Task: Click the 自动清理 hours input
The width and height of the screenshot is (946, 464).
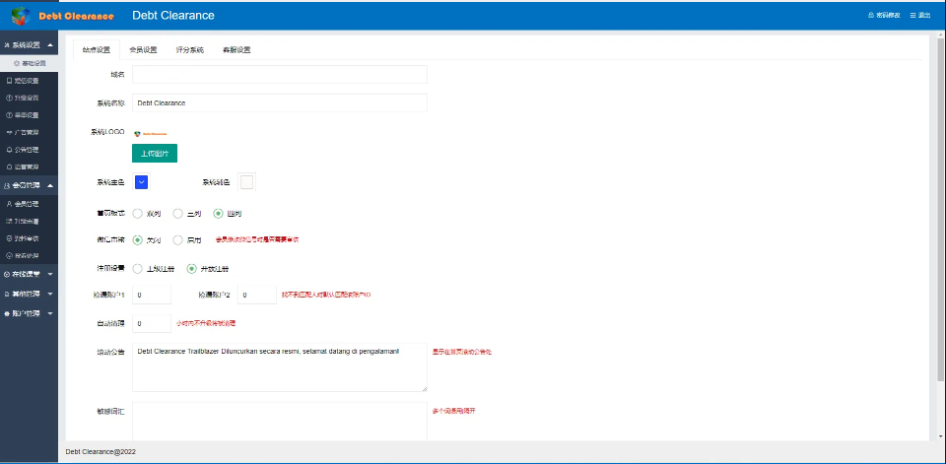Action: [x=151, y=323]
